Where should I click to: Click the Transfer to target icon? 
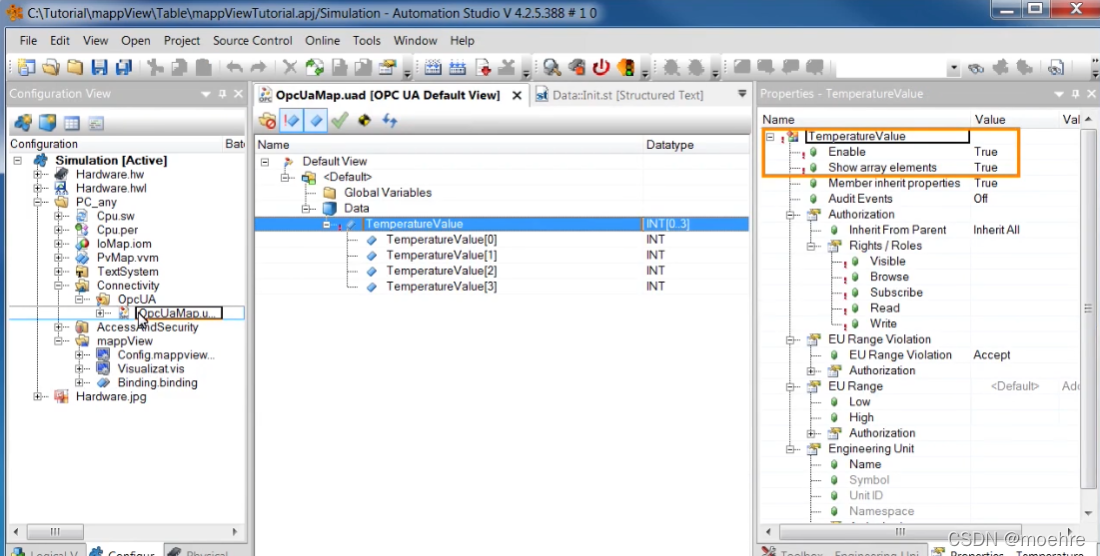(x=483, y=67)
